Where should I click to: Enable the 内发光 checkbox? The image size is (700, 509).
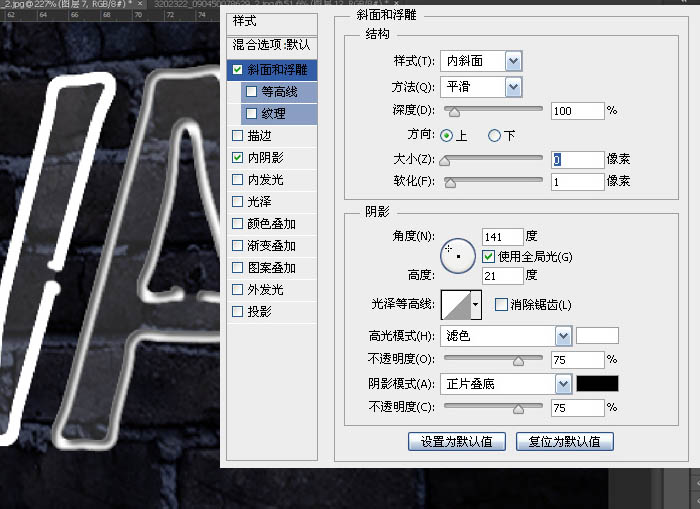pyautogui.click(x=238, y=179)
